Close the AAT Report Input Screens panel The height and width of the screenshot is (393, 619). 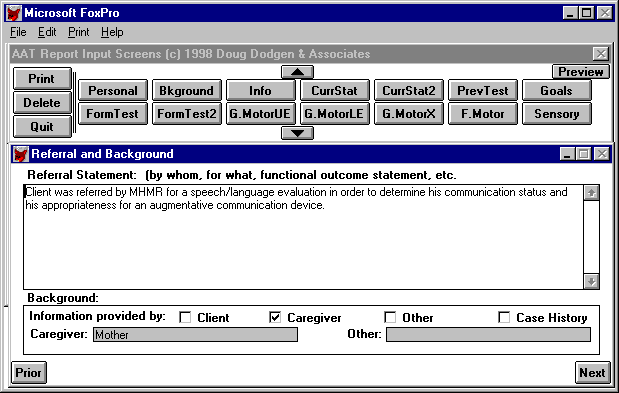(x=601, y=54)
